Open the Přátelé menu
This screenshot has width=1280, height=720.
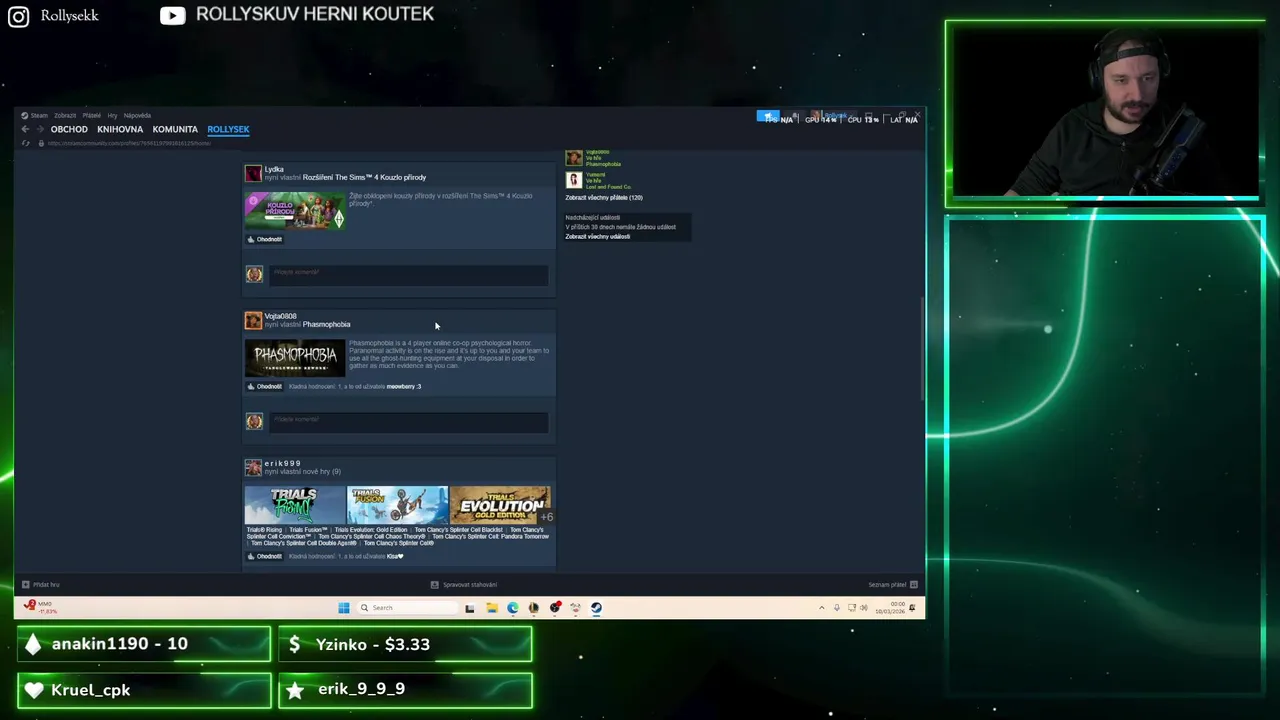pyautogui.click(x=92, y=116)
